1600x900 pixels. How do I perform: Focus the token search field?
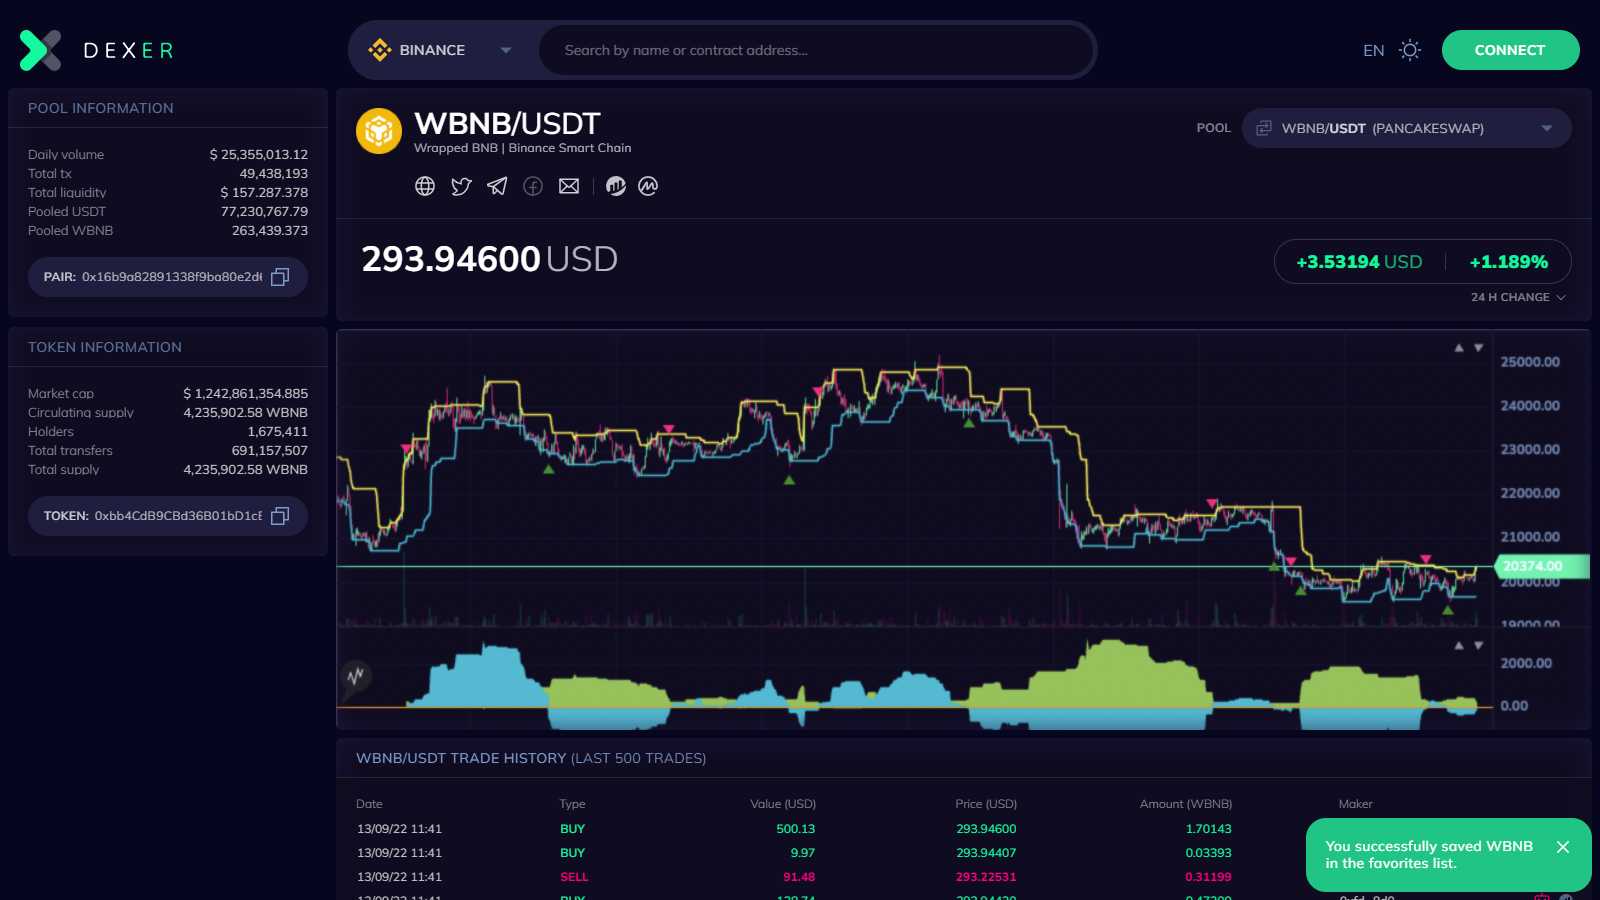click(x=816, y=50)
